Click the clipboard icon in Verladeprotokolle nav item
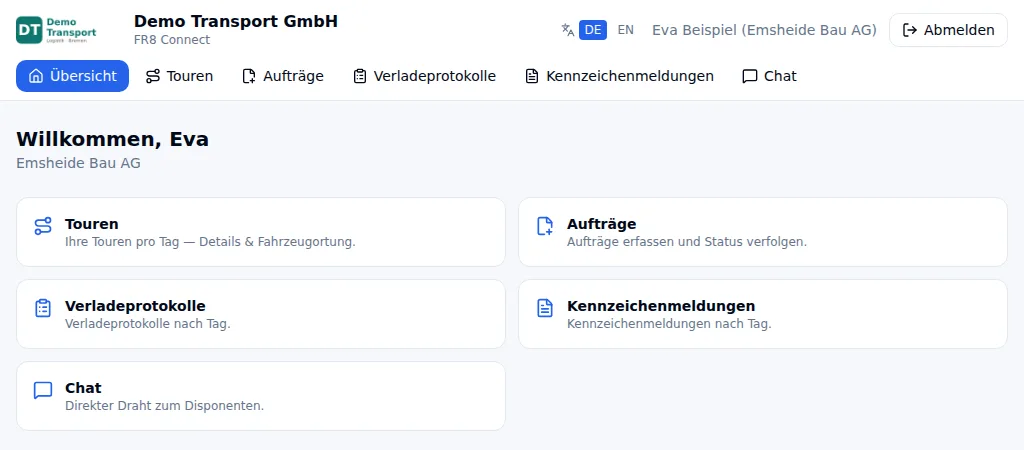 (359, 76)
